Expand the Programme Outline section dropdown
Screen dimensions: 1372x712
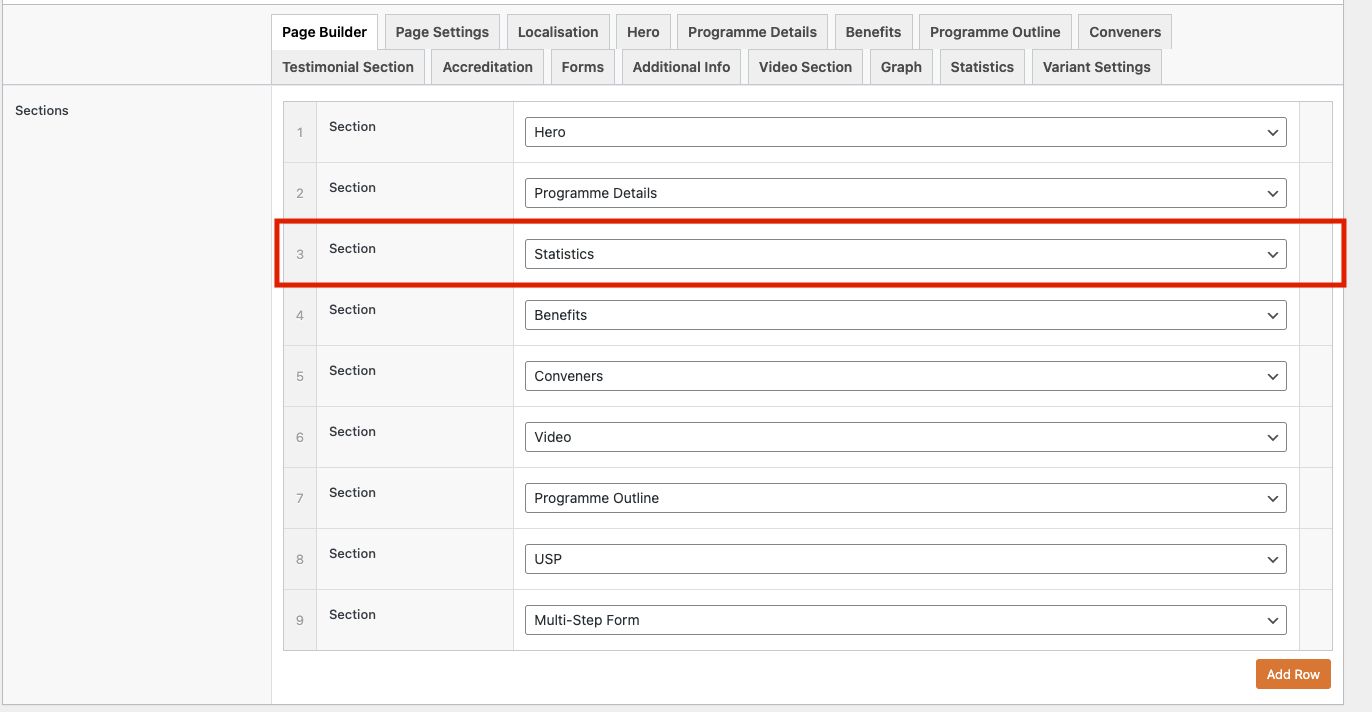click(x=905, y=498)
